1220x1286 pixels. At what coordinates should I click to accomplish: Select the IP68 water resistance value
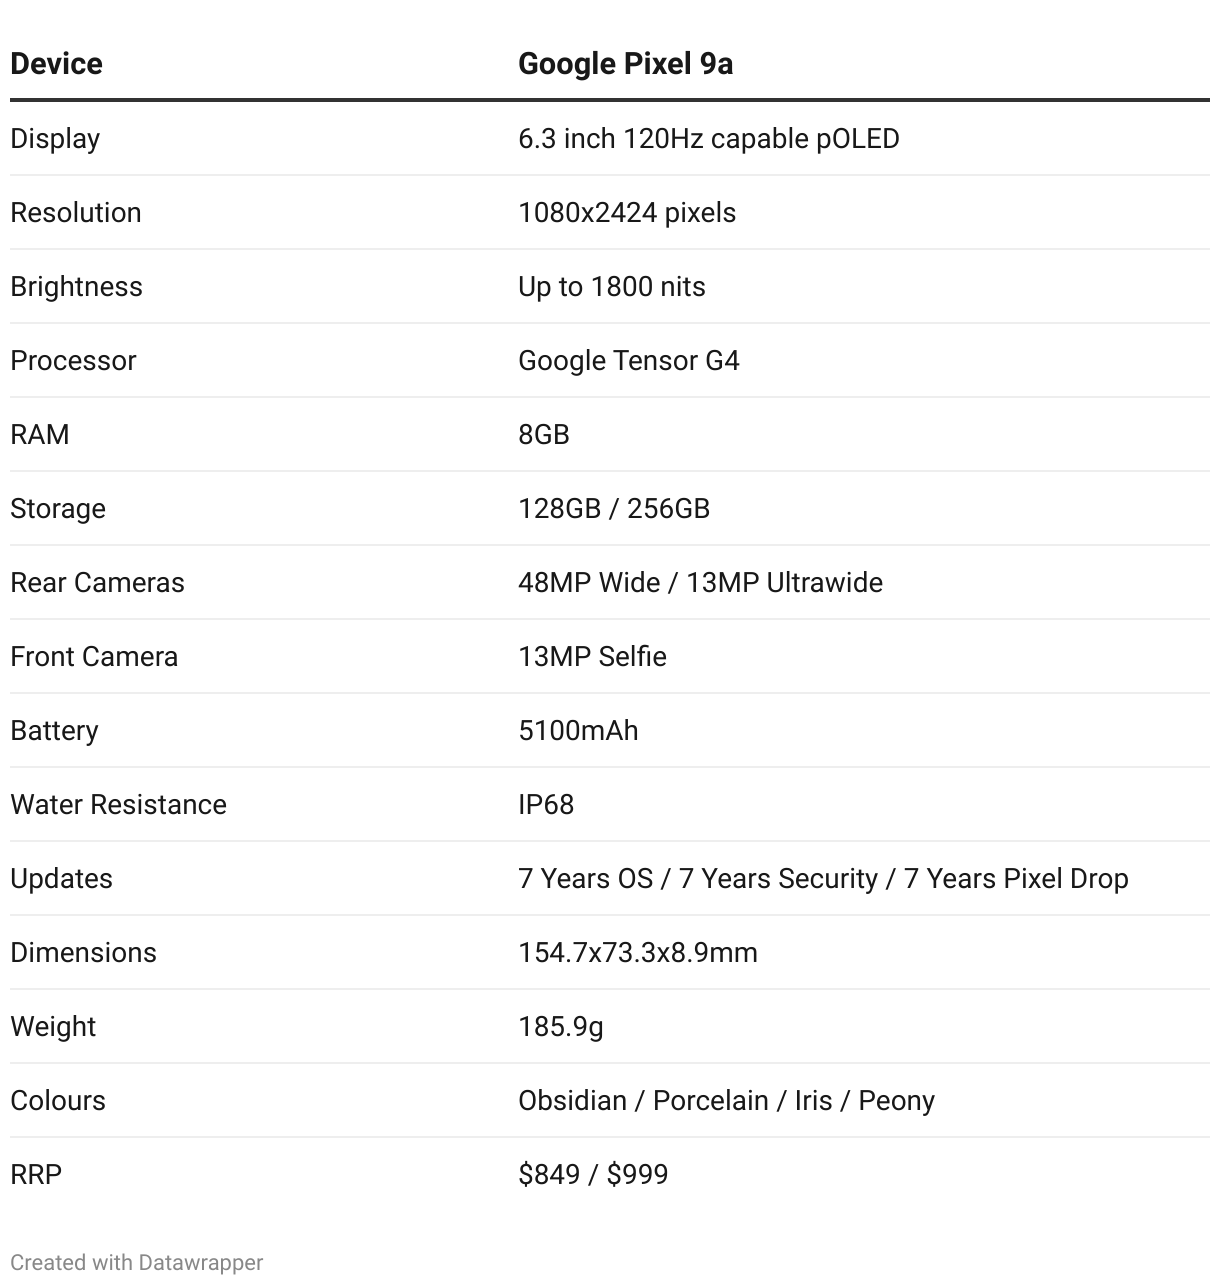coord(546,805)
